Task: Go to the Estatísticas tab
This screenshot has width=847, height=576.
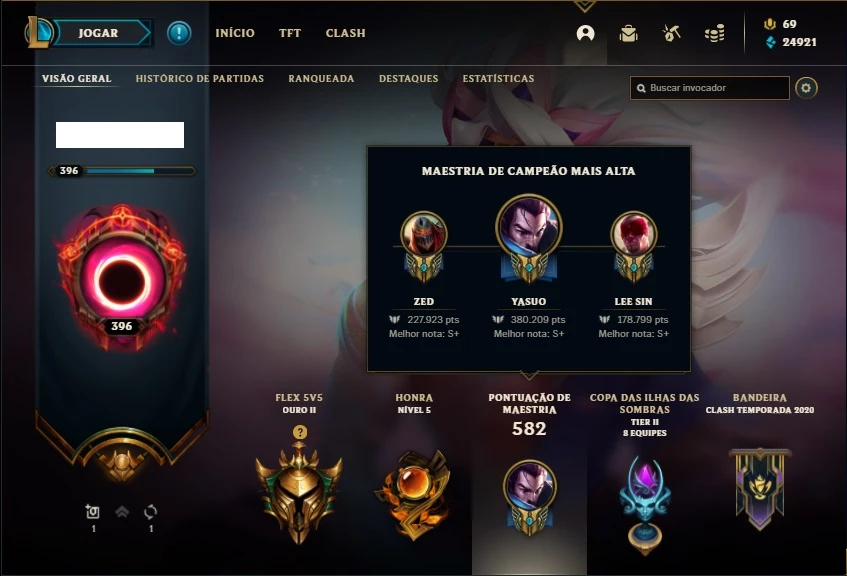Action: click(x=498, y=78)
